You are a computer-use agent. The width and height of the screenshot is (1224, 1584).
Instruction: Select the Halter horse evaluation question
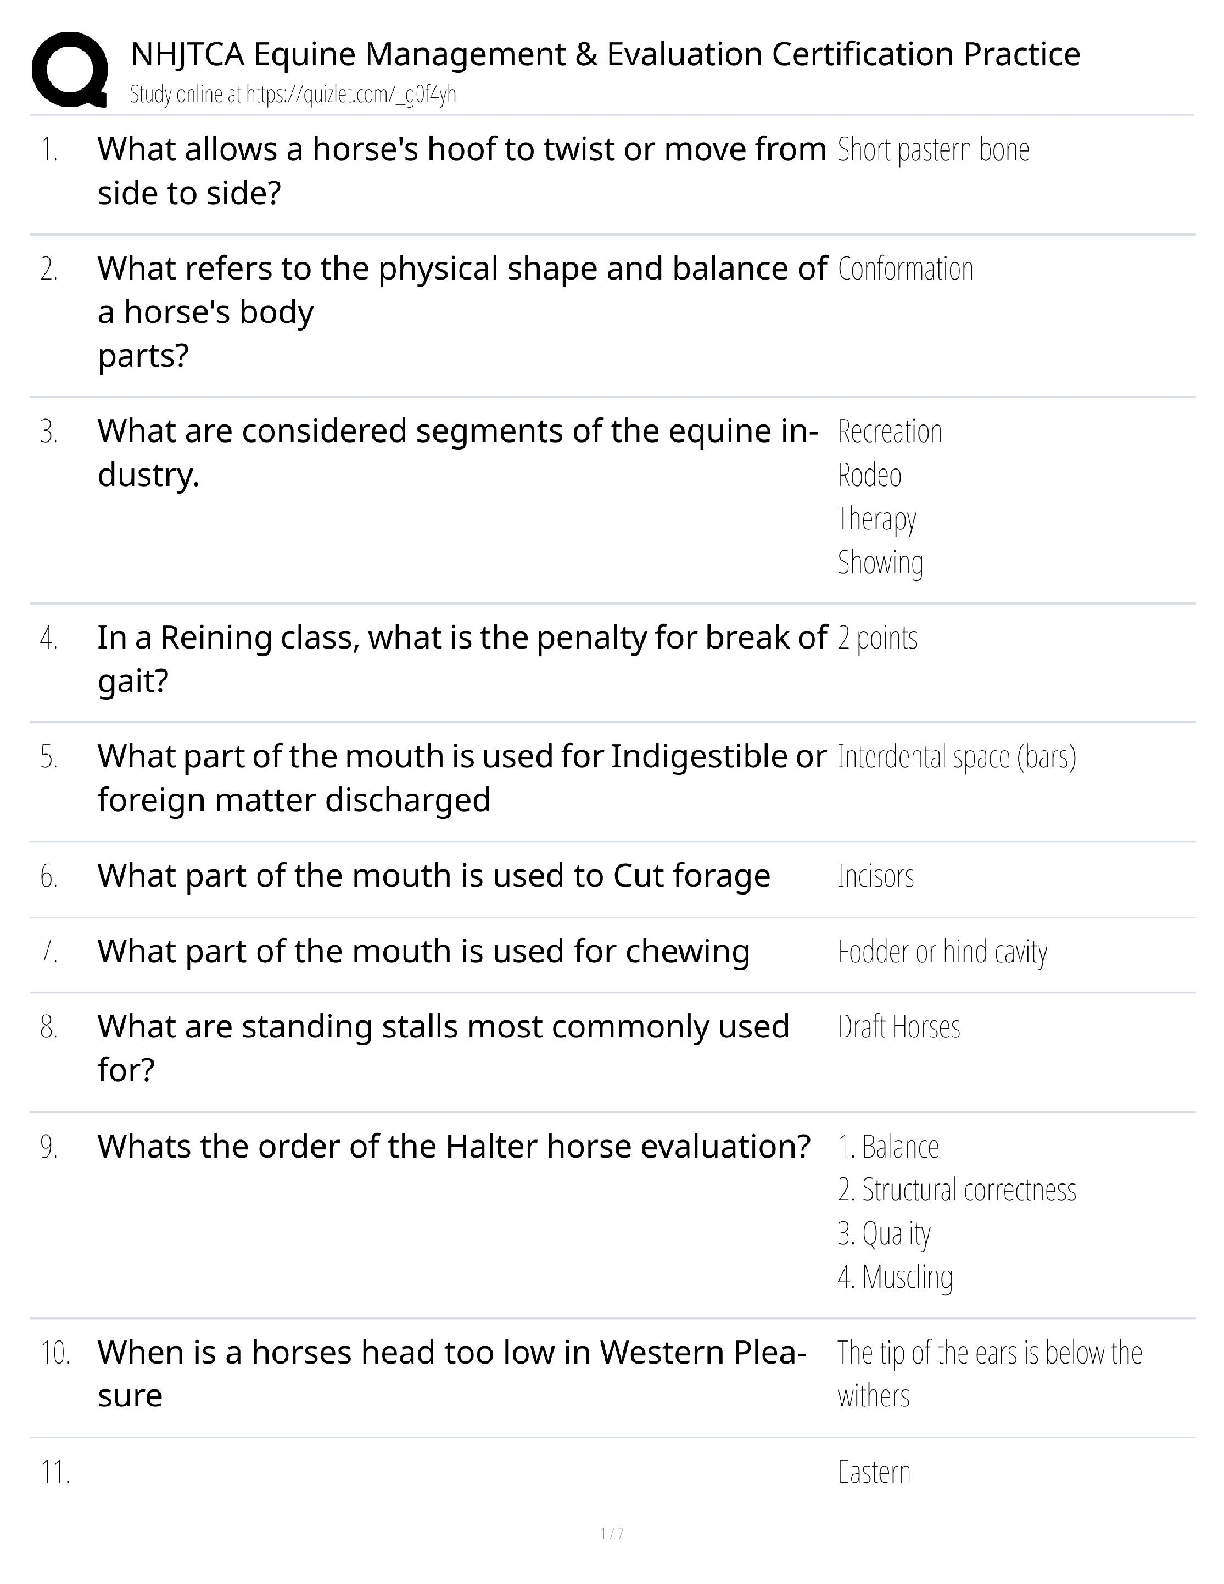coord(453,1146)
